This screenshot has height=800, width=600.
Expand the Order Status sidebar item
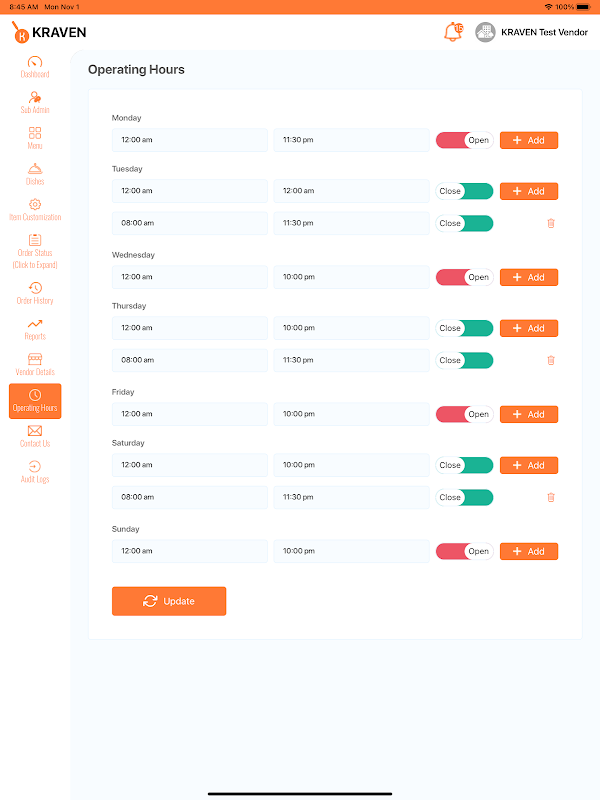click(35, 252)
